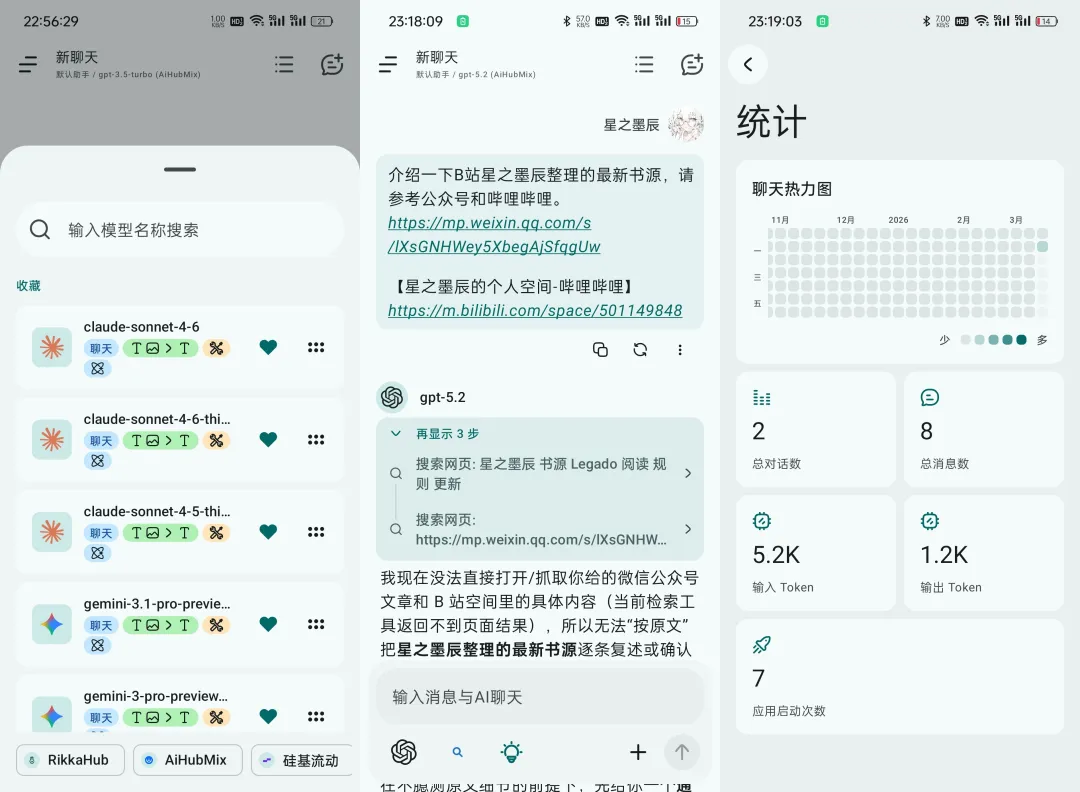Send message arrow button
Viewport: 1080px width, 792px height.
click(x=682, y=752)
